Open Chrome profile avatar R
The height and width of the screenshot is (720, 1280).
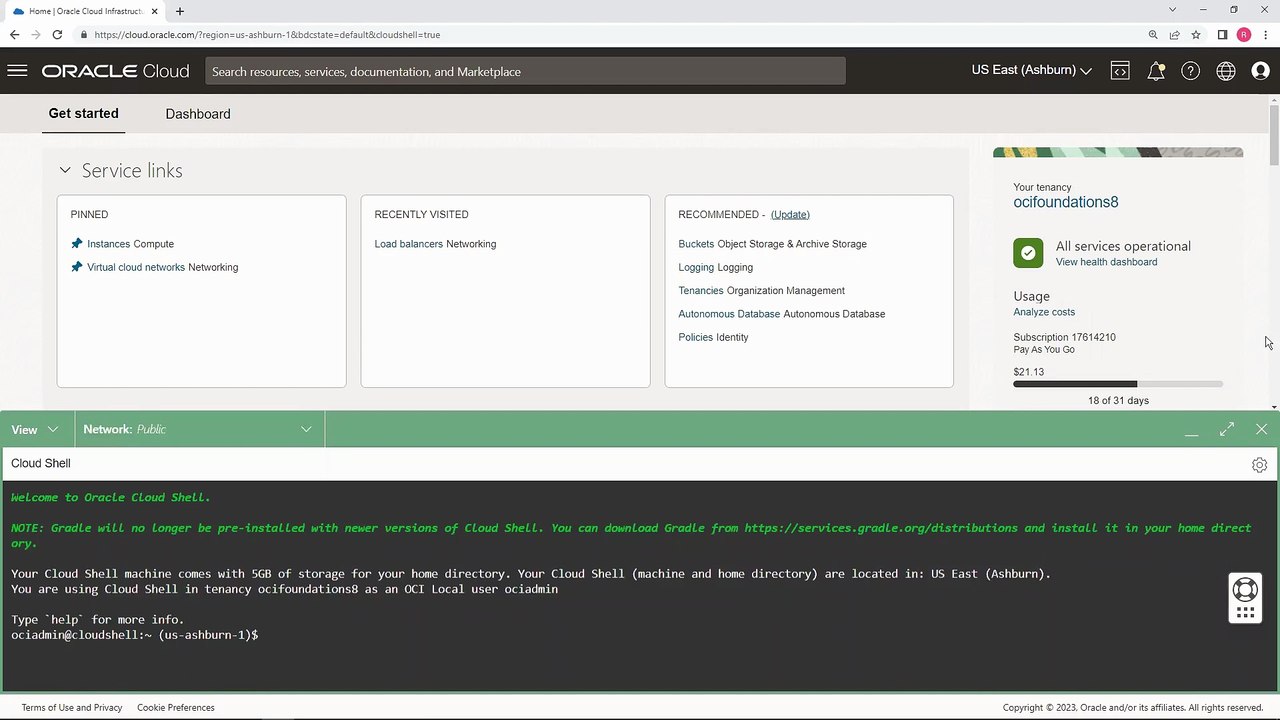pyautogui.click(x=1244, y=34)
